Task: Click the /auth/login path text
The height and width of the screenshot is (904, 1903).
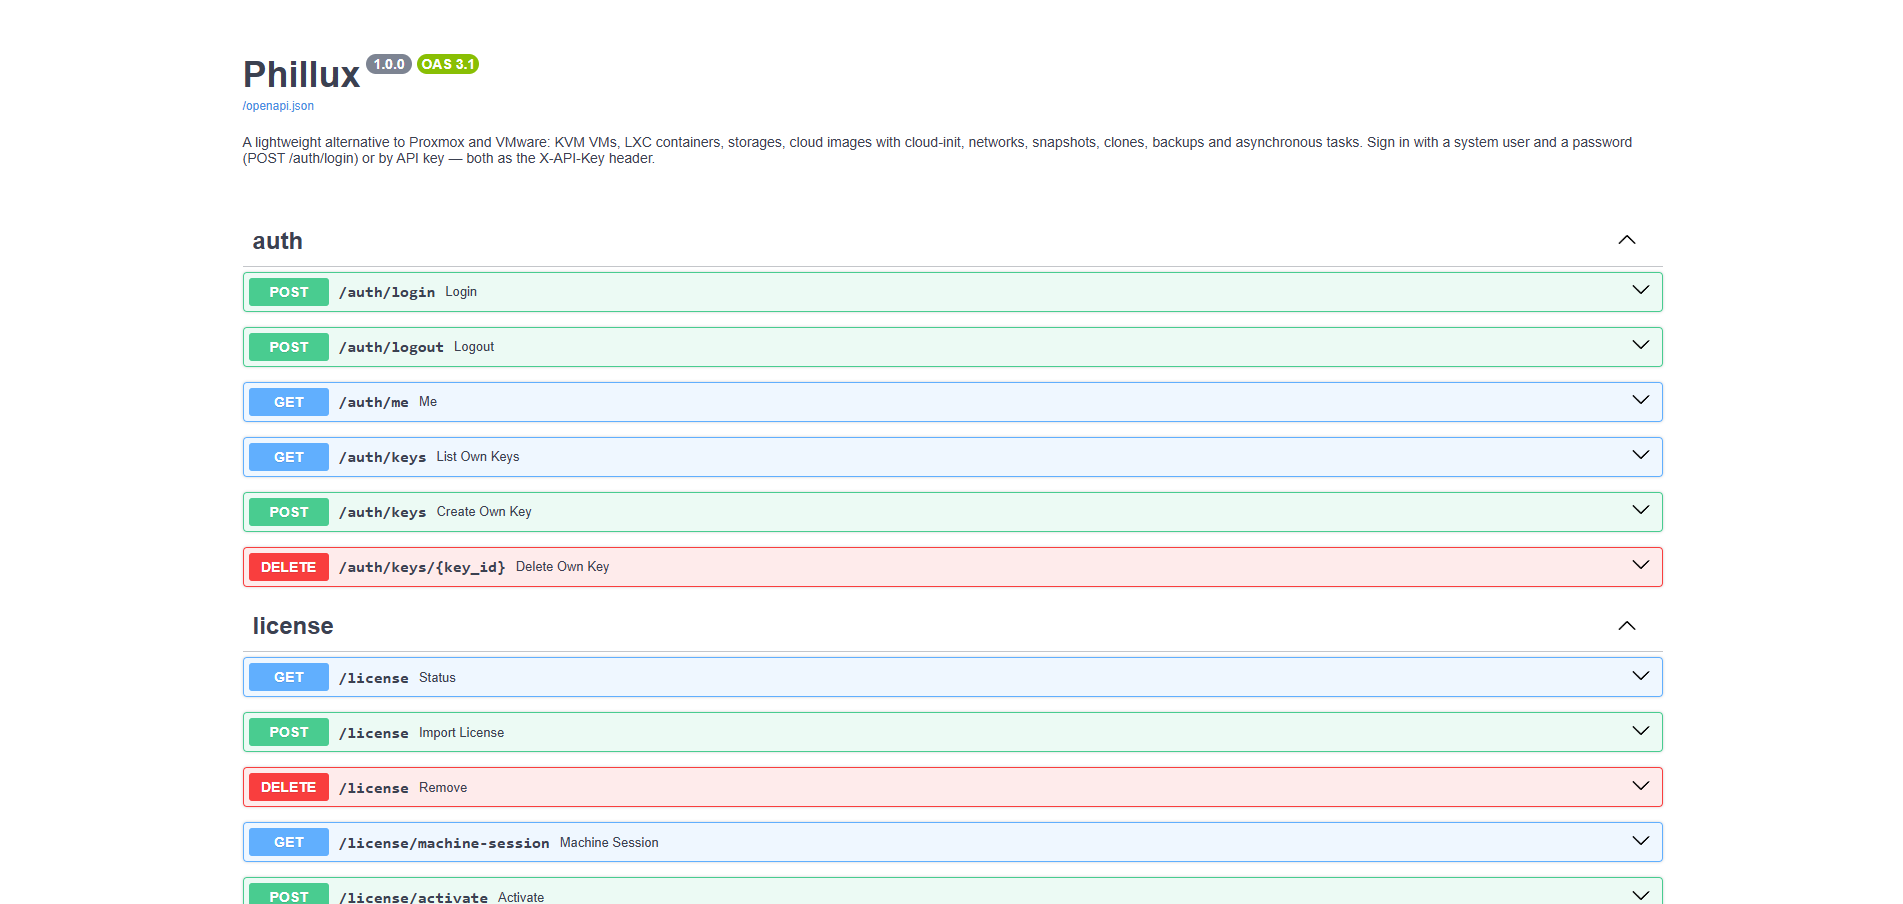Action: pyautogui.click(x=387, y=292)
